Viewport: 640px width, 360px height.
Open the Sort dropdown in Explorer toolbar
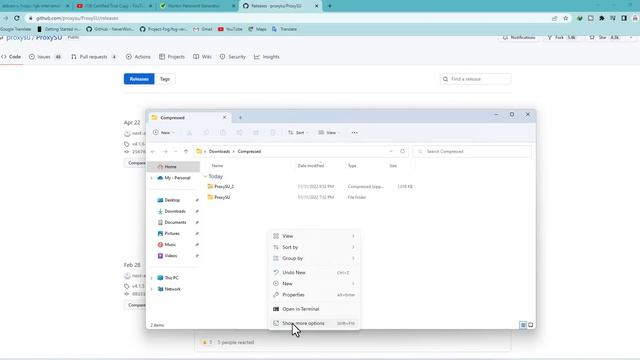coord(298,133)
